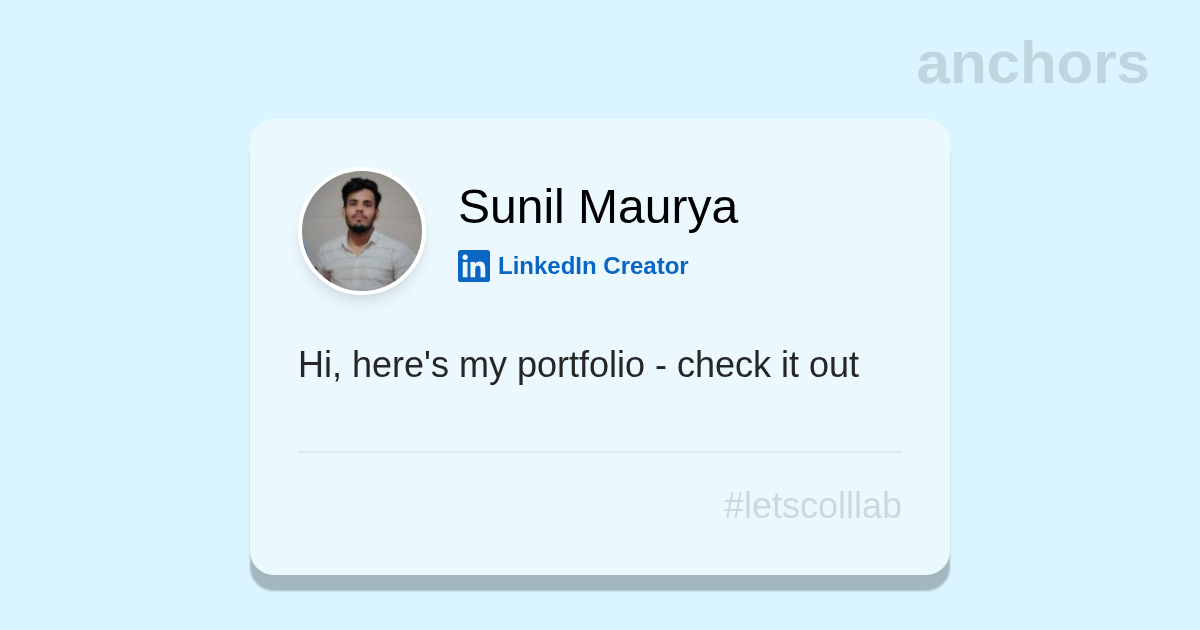Select the LinkedIn Creator label
This screenshot has height=630, width=1200.
(592, 266)
